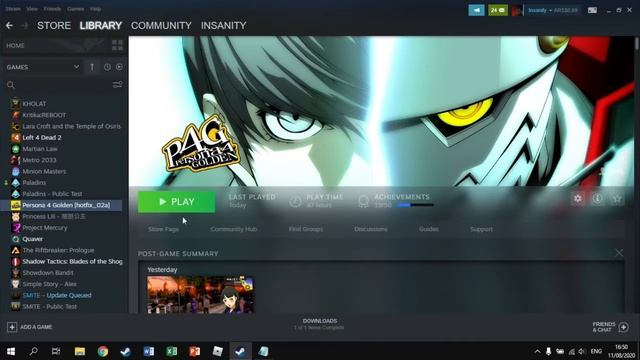The width and height of the screenshot is (640, 360).
Task: Add Persona 4 Golden to favorites star
Action: pyautogui.click(x=617, y=199)
